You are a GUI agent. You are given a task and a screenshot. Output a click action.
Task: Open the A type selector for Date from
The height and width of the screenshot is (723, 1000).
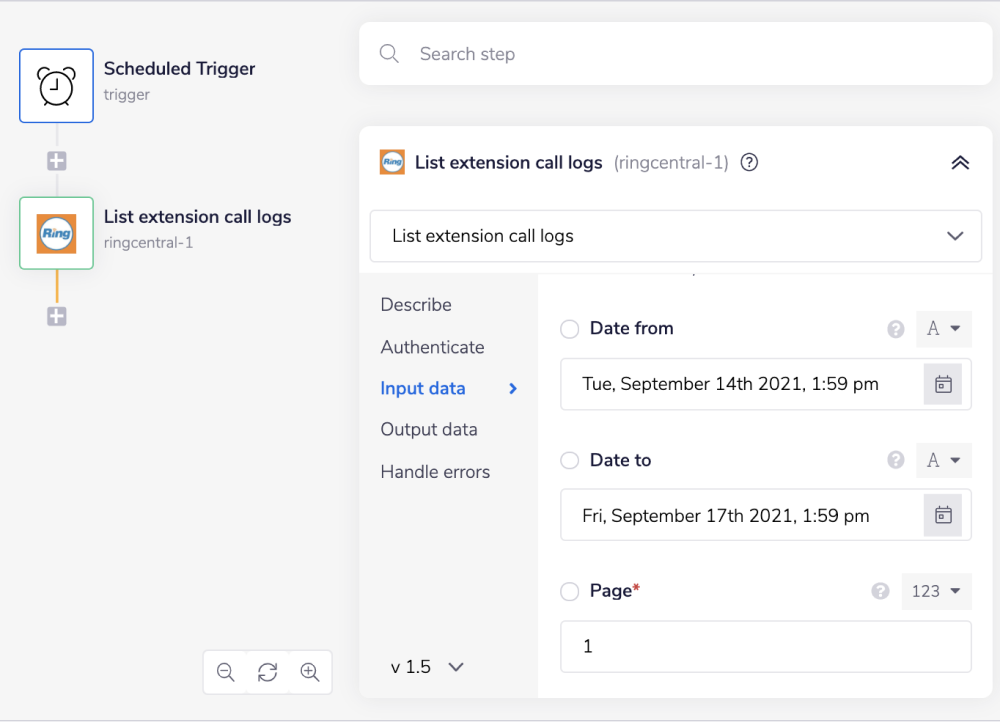coord(944,328)
